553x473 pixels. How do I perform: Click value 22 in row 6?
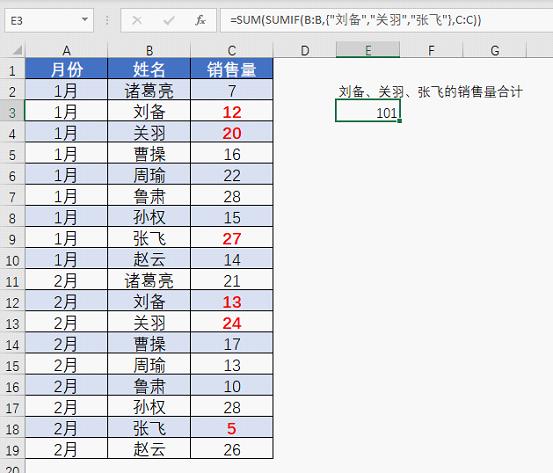click(x=232, y=174)
